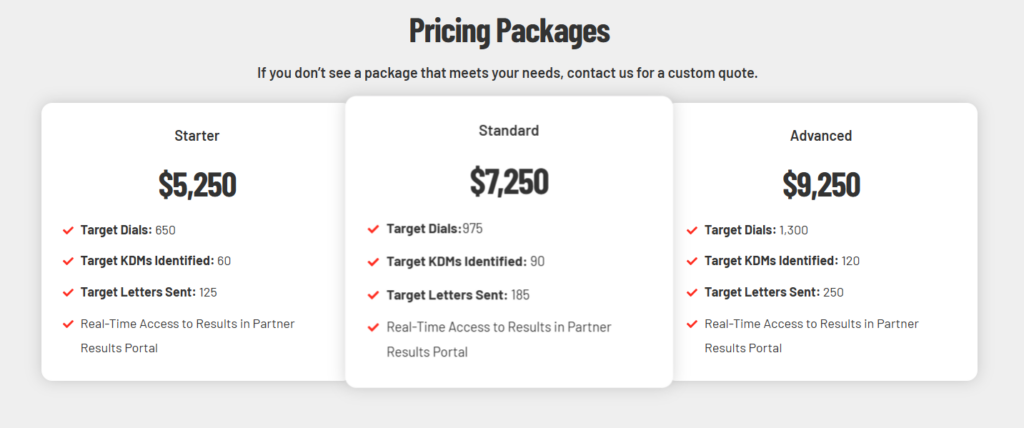Click checkmark beside Advanced Target Dials
Viewport: 1024px width, 428px height.
(x=692, y=230)
